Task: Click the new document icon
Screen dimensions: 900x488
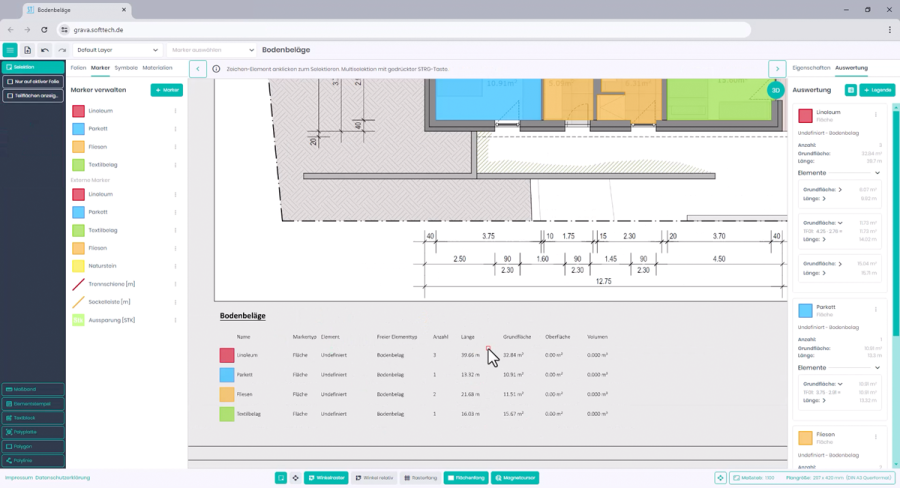Action: 27,50
